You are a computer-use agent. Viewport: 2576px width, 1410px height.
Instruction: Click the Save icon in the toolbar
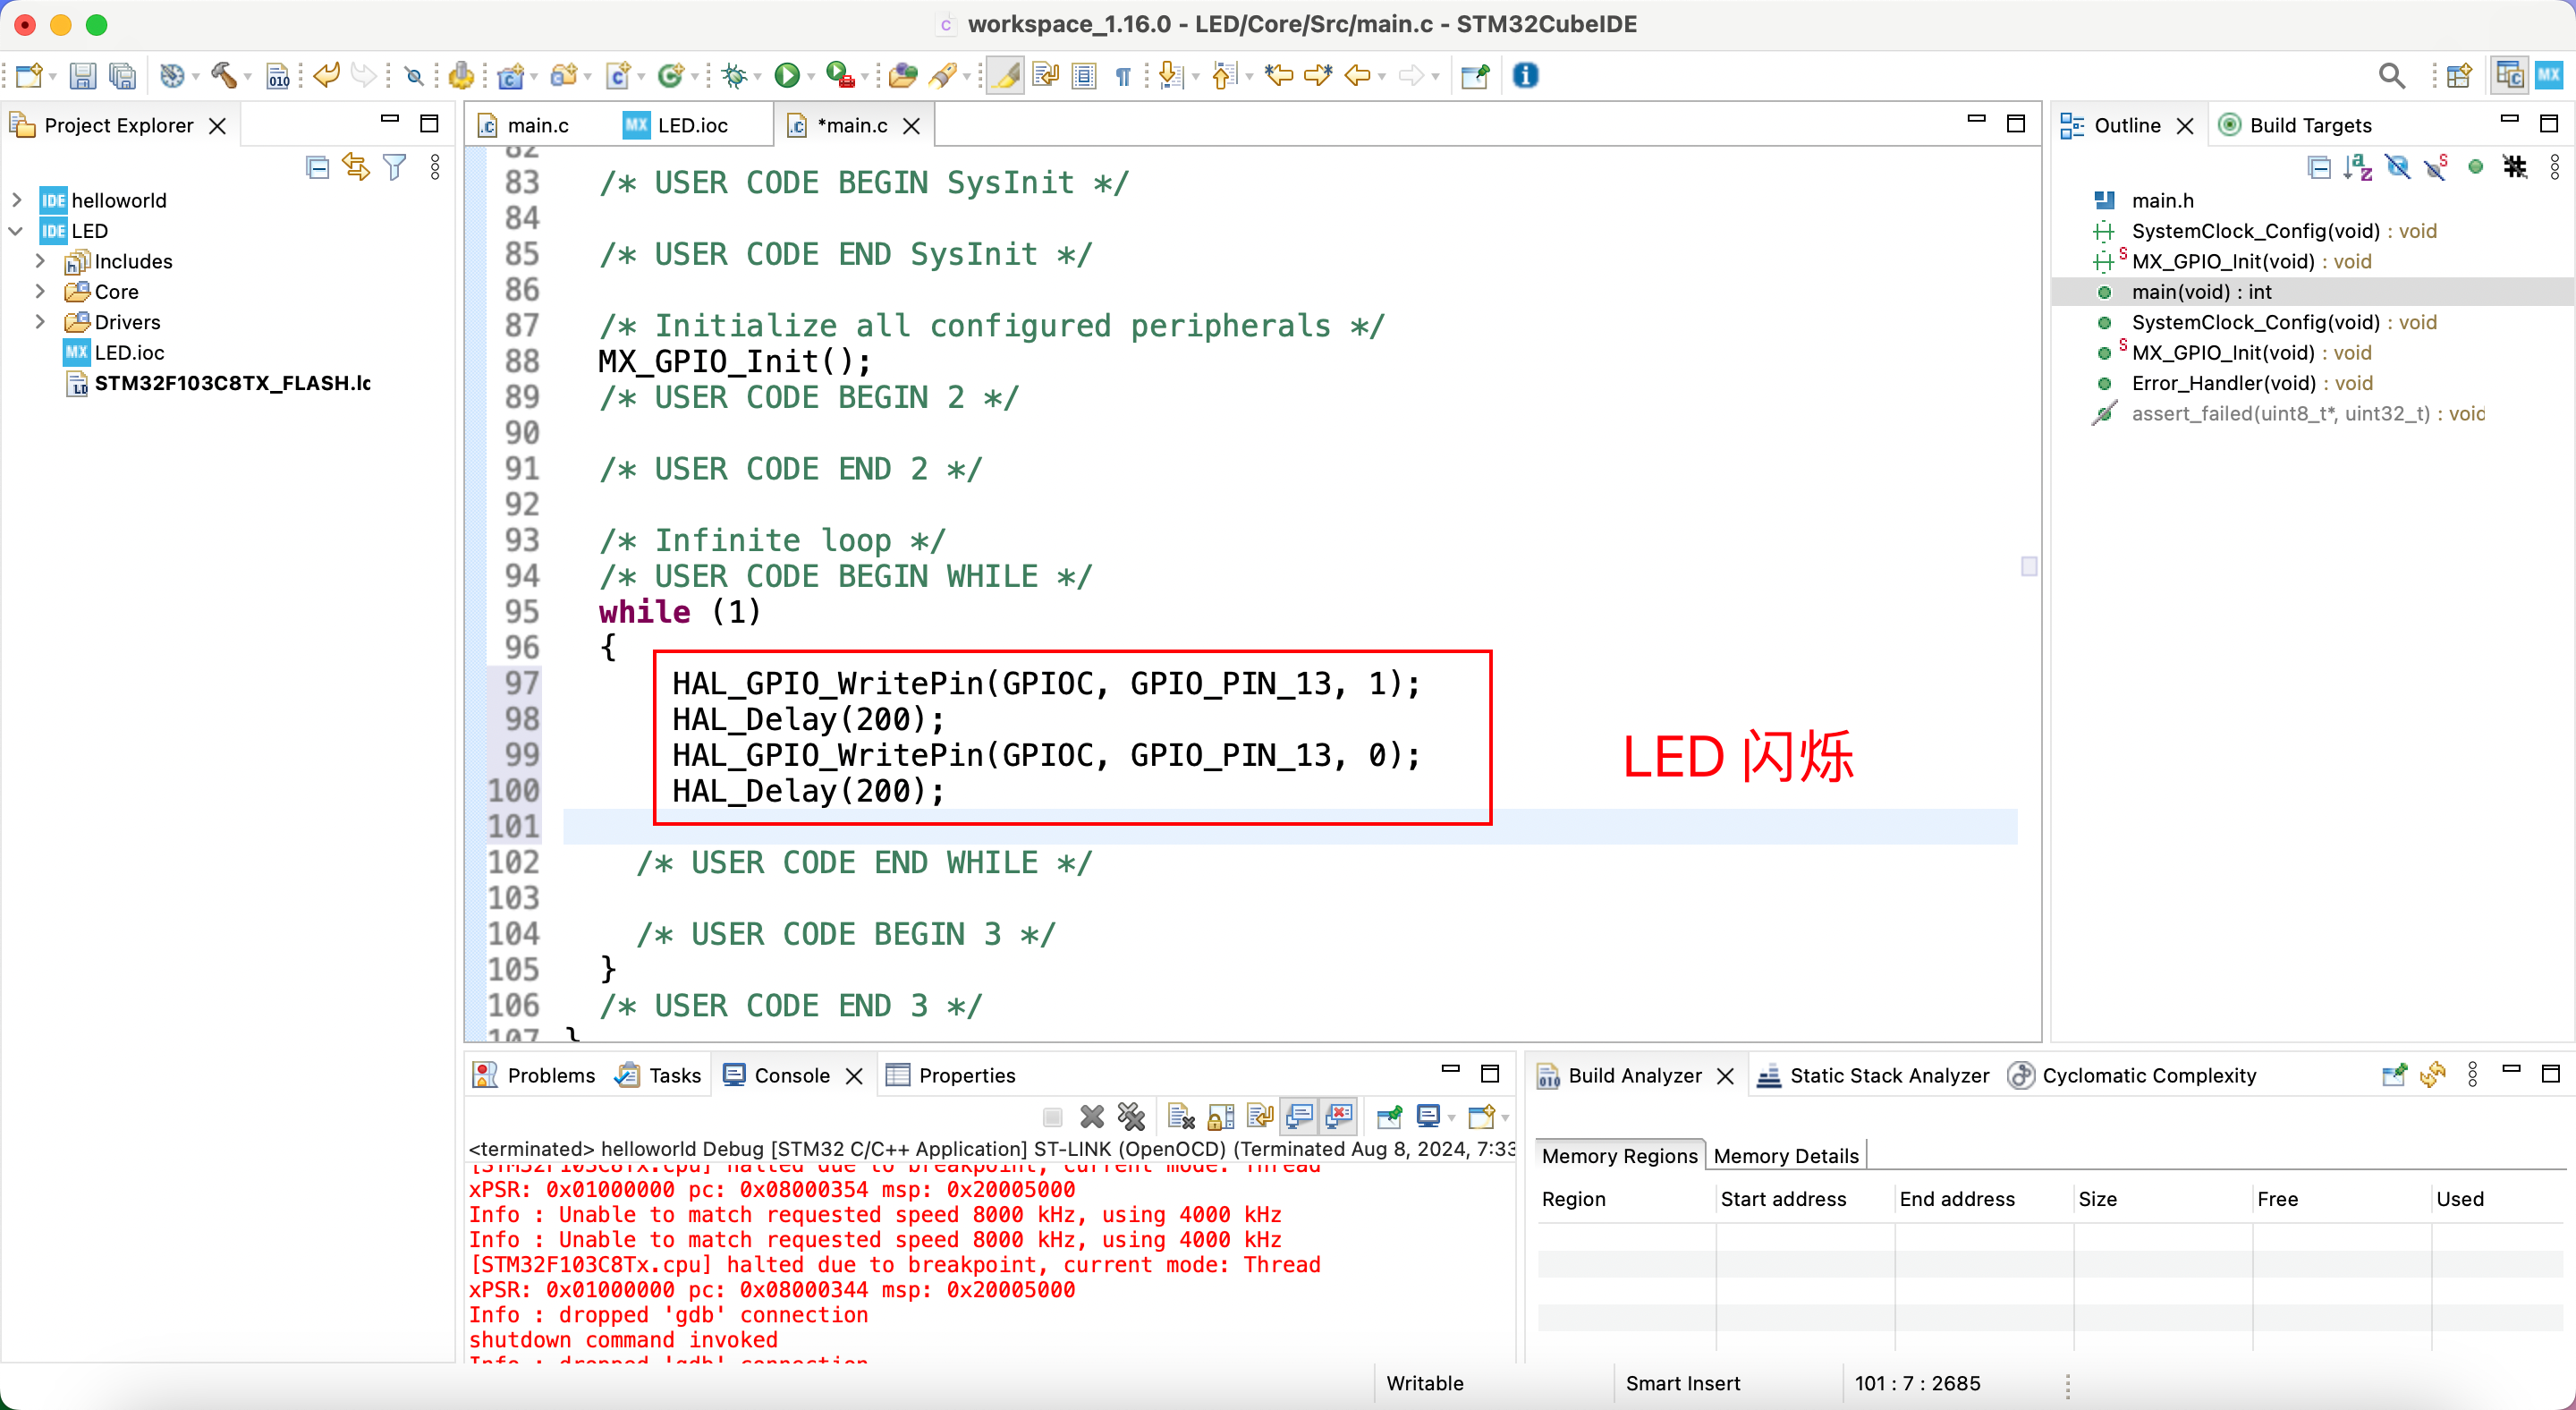tap(83, 76)
